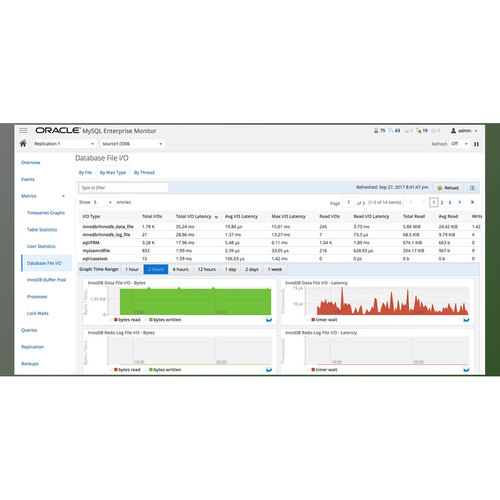Go to the next results page arrow
The width and height of the screenshot is (500, 500).
460,202
